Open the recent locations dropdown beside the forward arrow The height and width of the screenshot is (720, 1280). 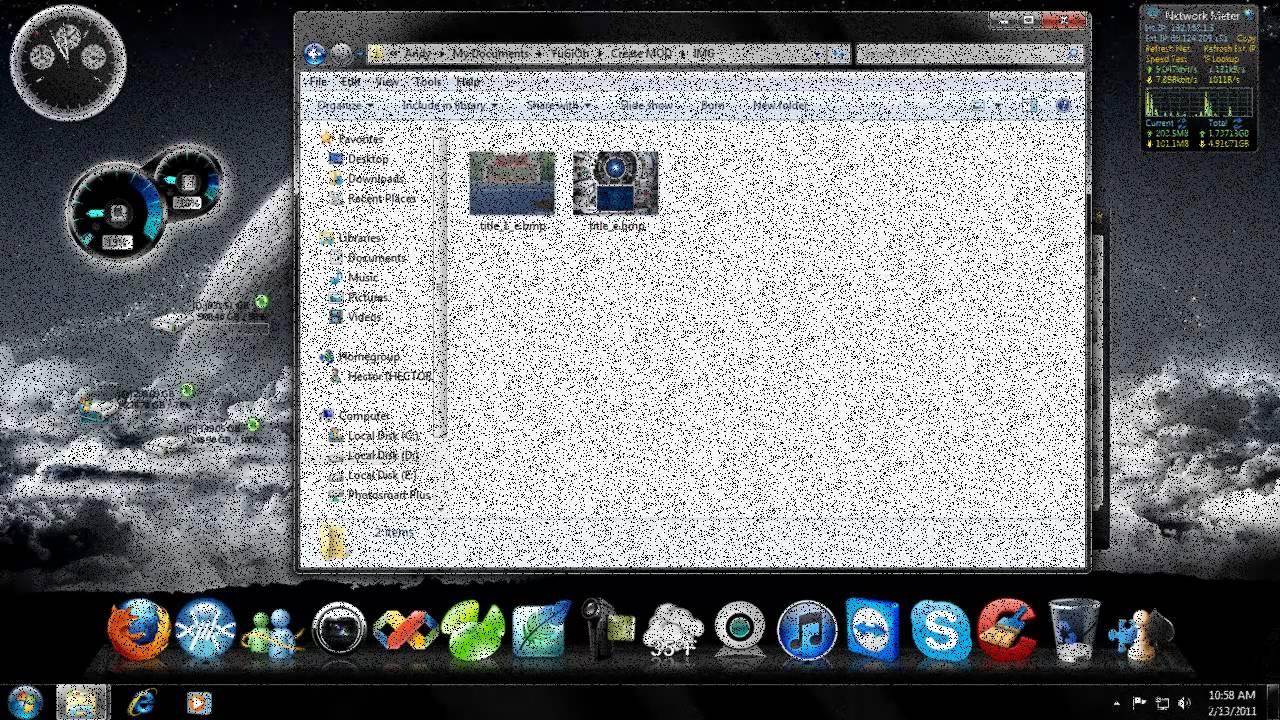pyautogui.click(x=358, y=55)
